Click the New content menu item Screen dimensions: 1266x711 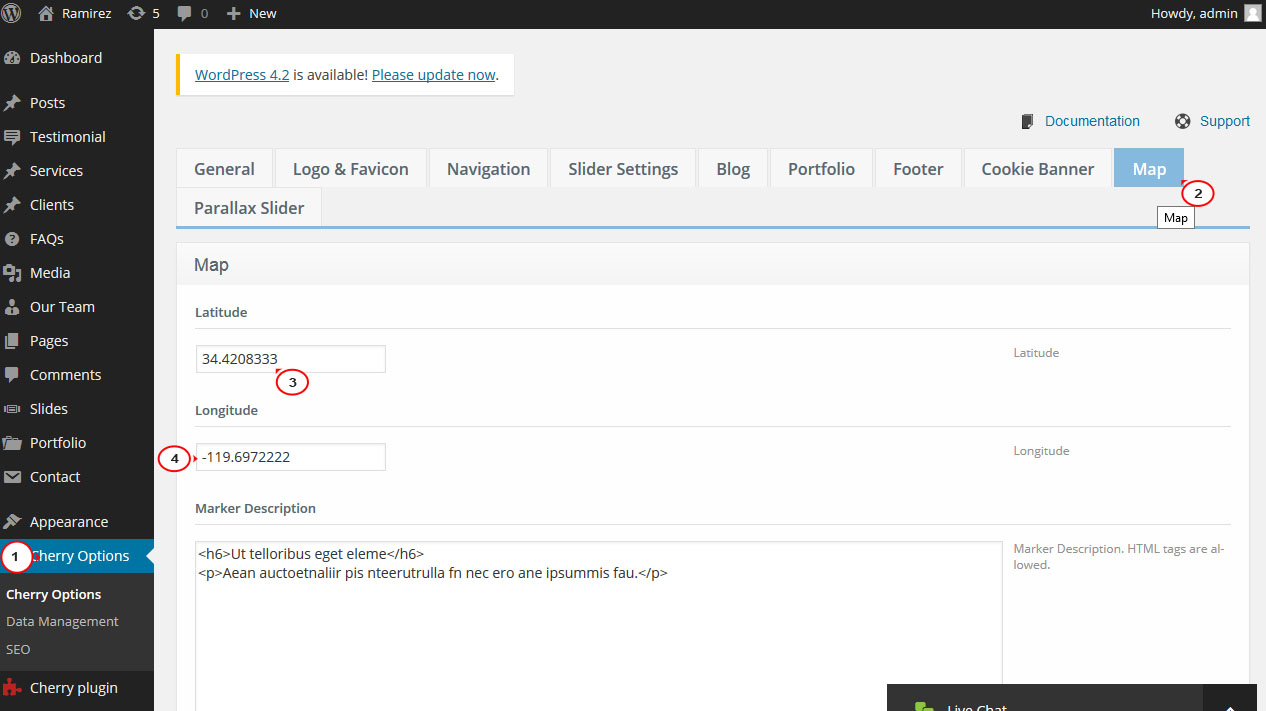coord(262,14)
